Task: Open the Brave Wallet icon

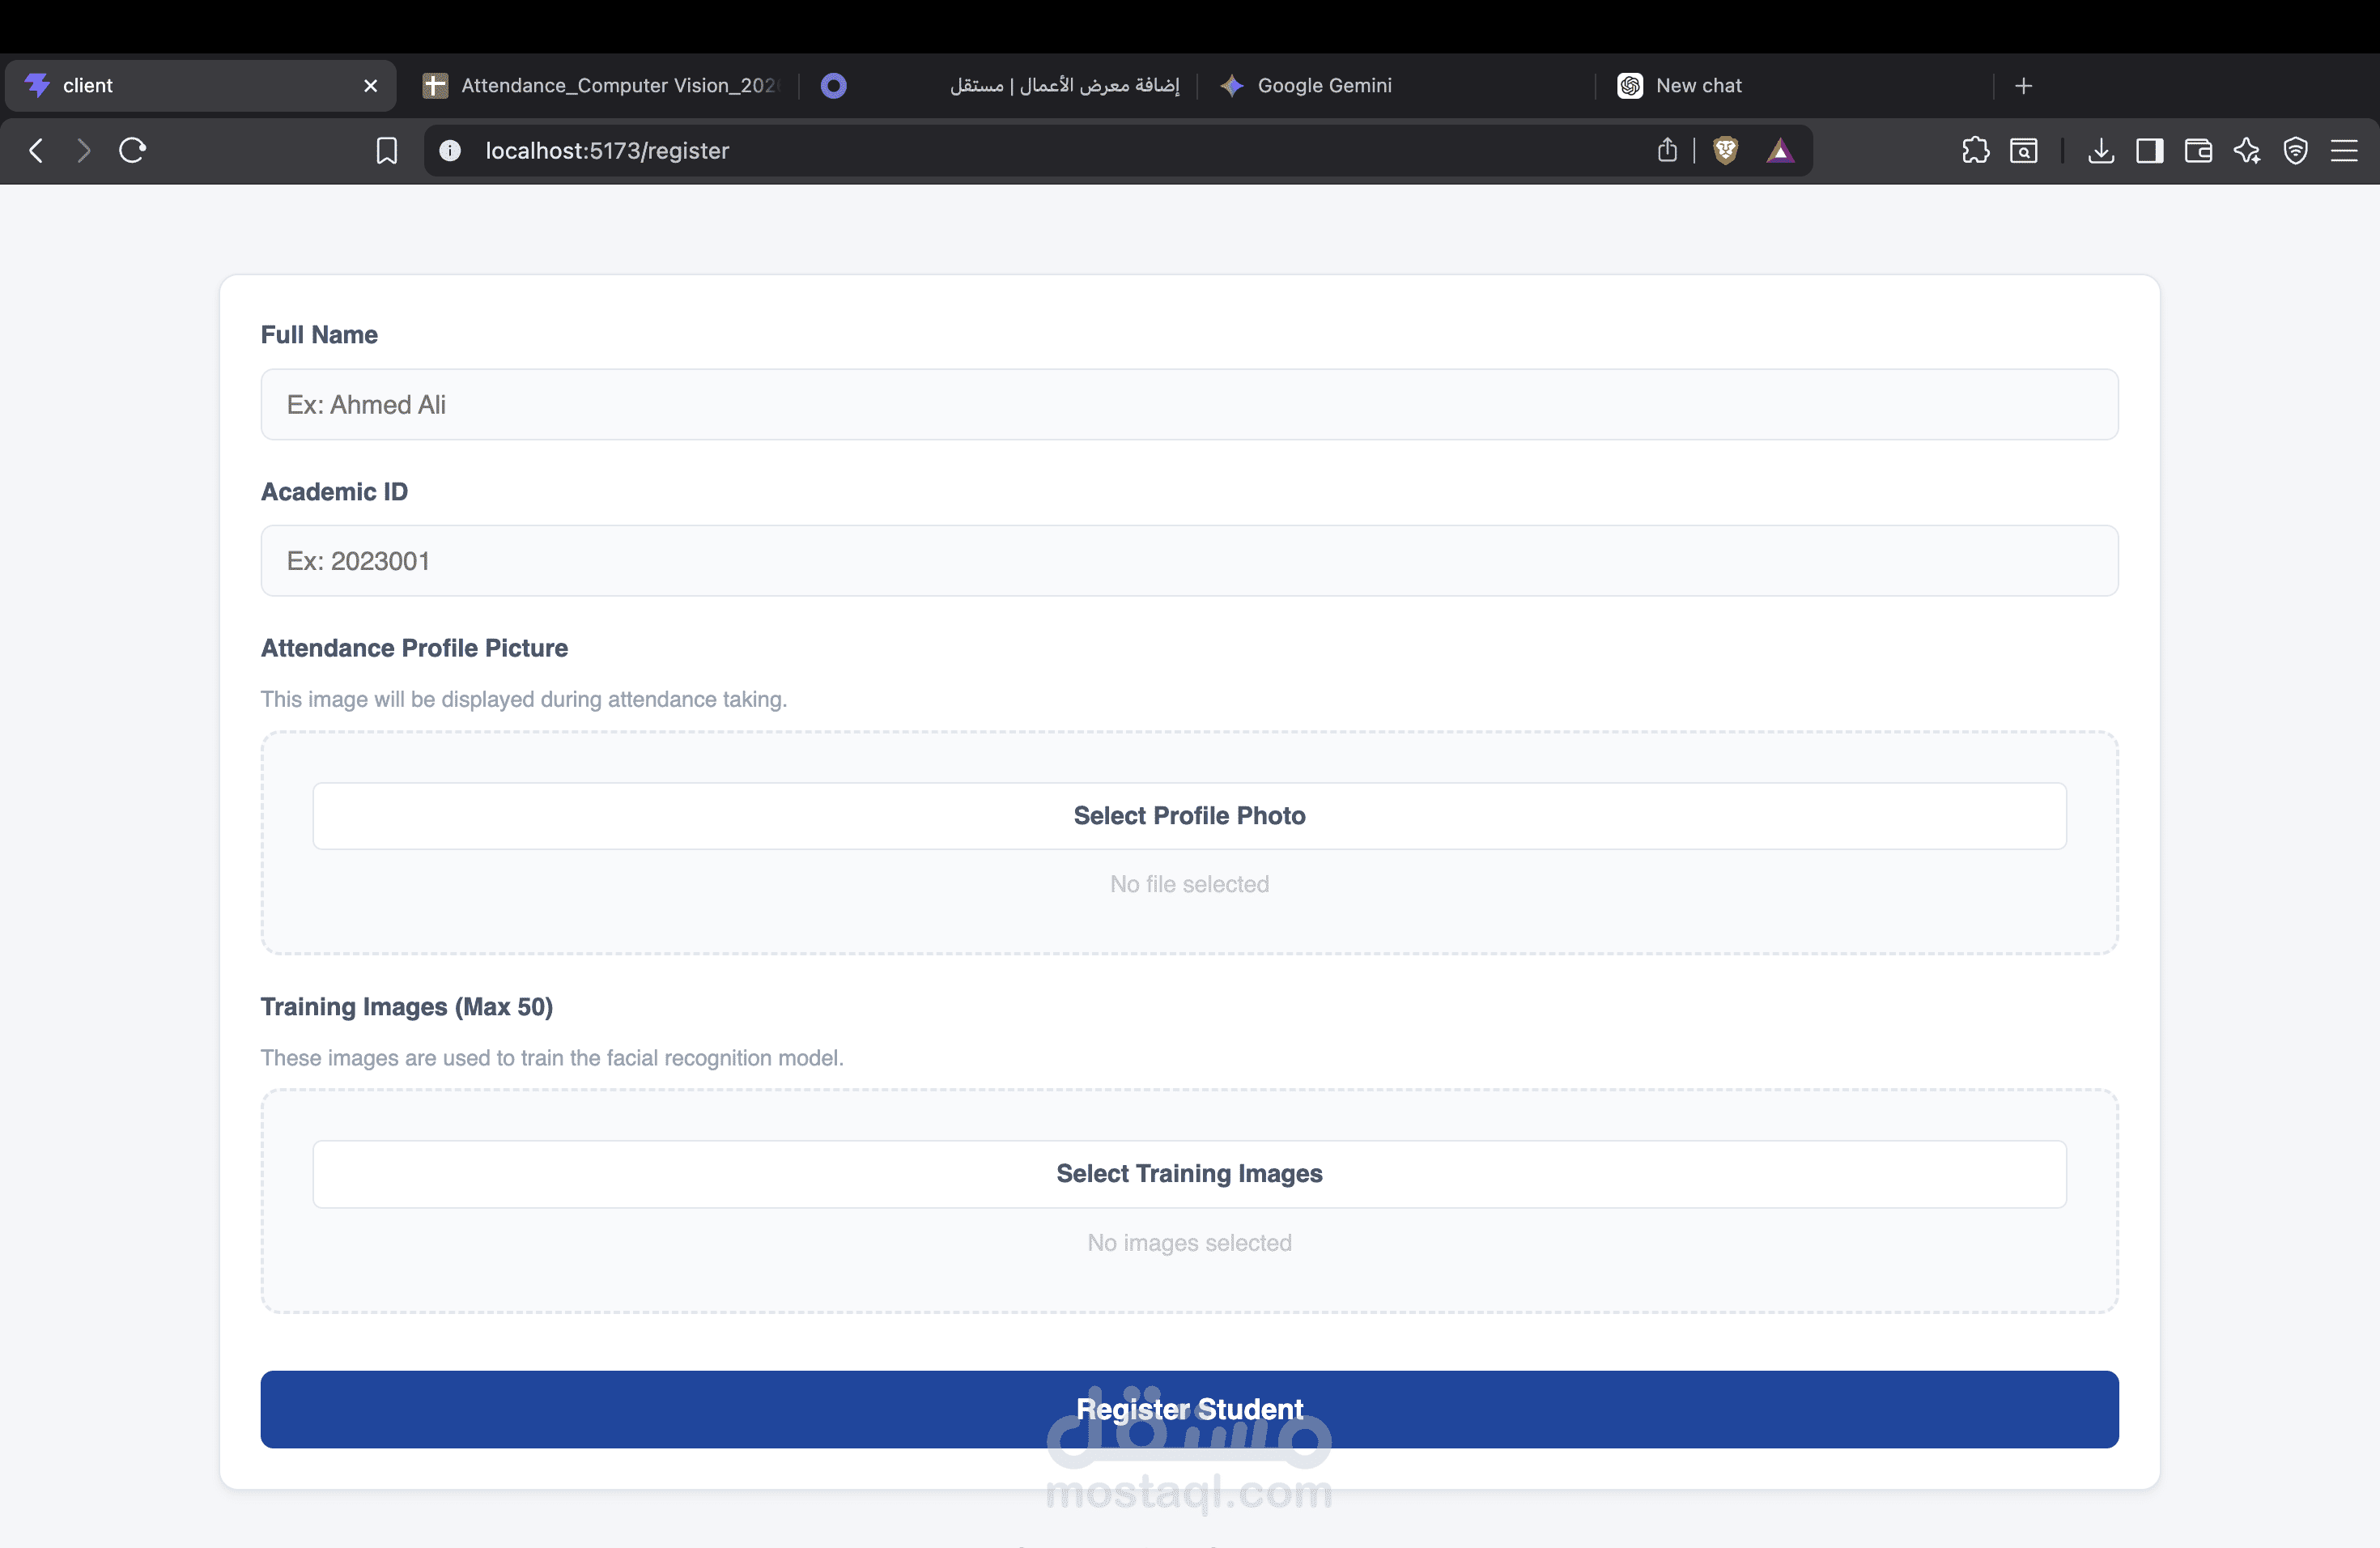Action: [x=2198, y=150]
